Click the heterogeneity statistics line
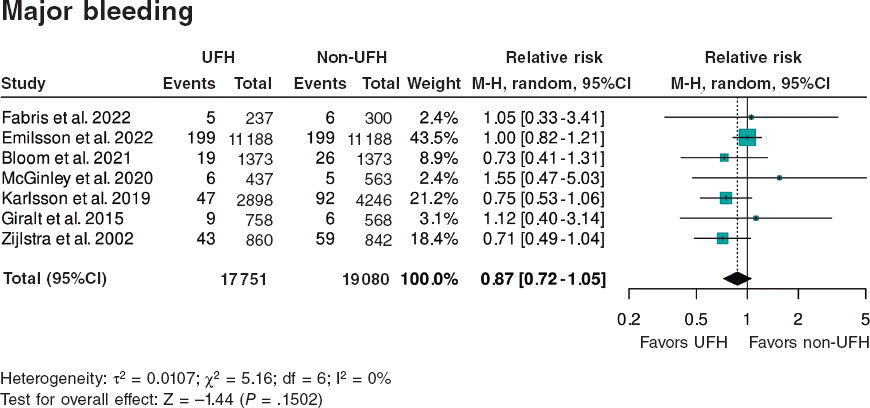The height and width of the screenshot is (408, 870). pos(196,379)
